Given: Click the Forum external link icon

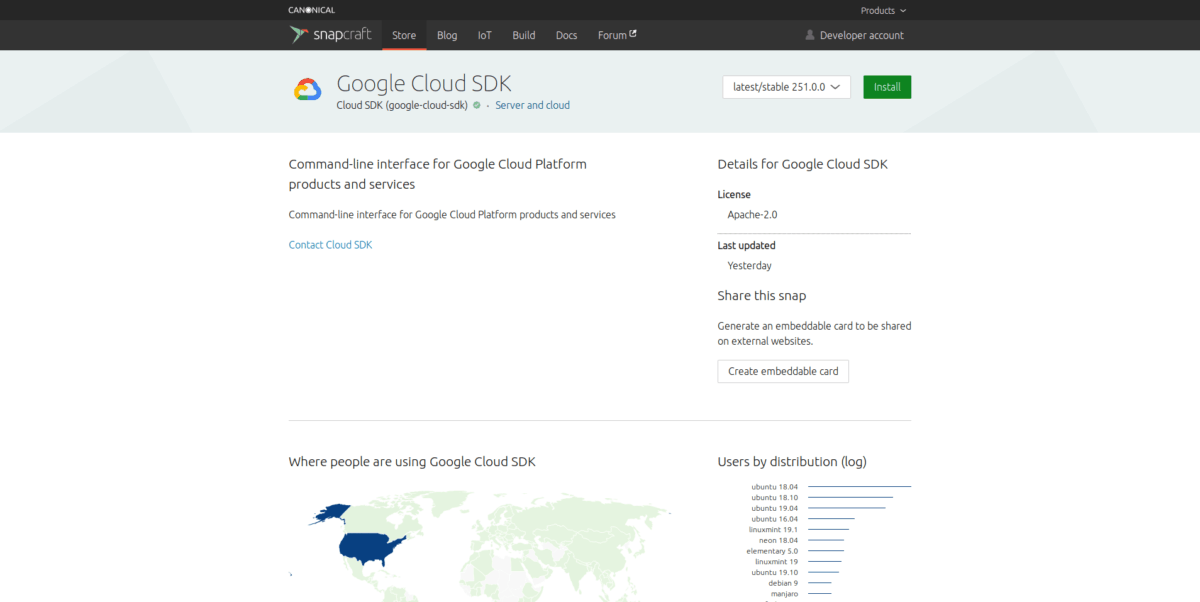Looking at the screenshot, I should click(633, 34).
